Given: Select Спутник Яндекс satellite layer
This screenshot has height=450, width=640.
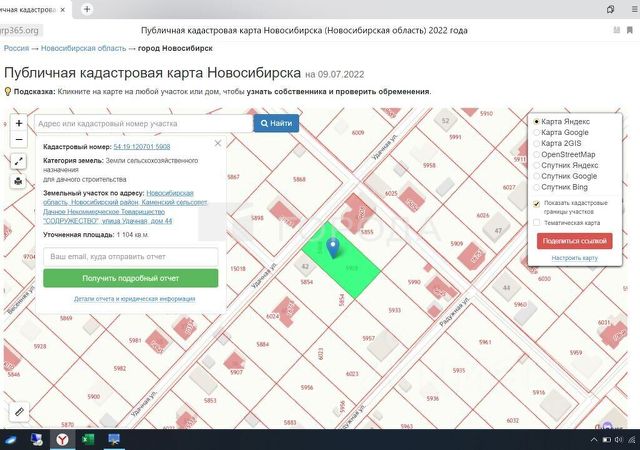Looking at the screenshot, I should (x=566, y=165).
